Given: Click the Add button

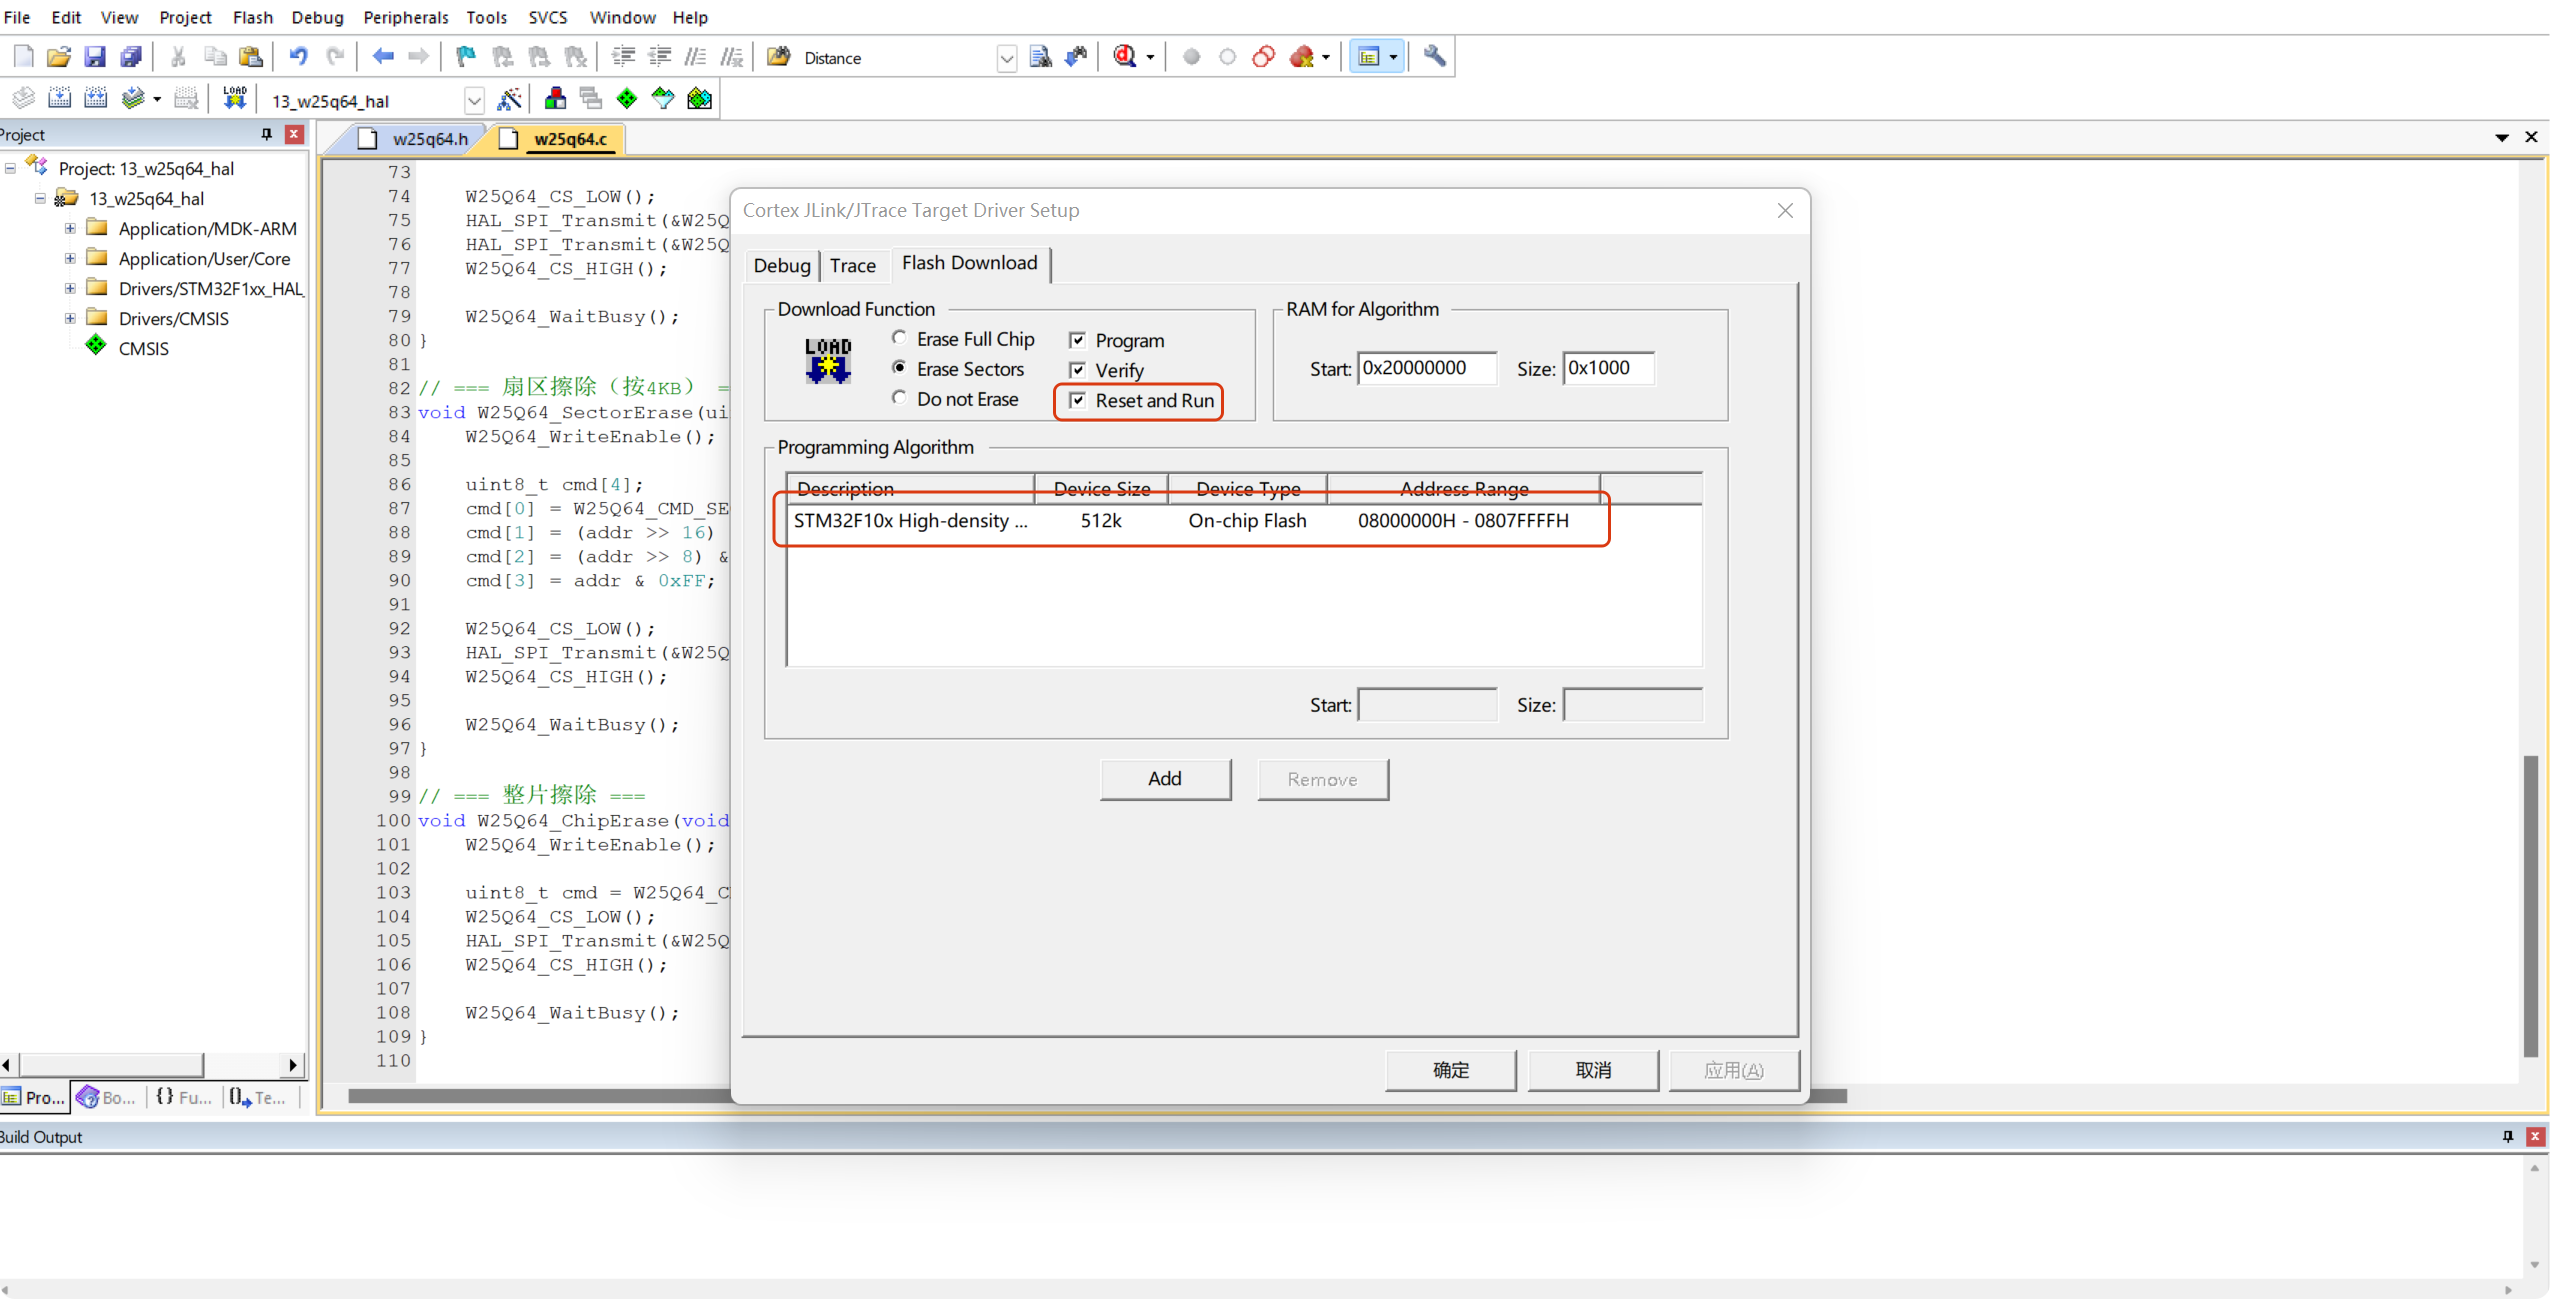Looking at the screenshot, I should (x=1164, y=778).
